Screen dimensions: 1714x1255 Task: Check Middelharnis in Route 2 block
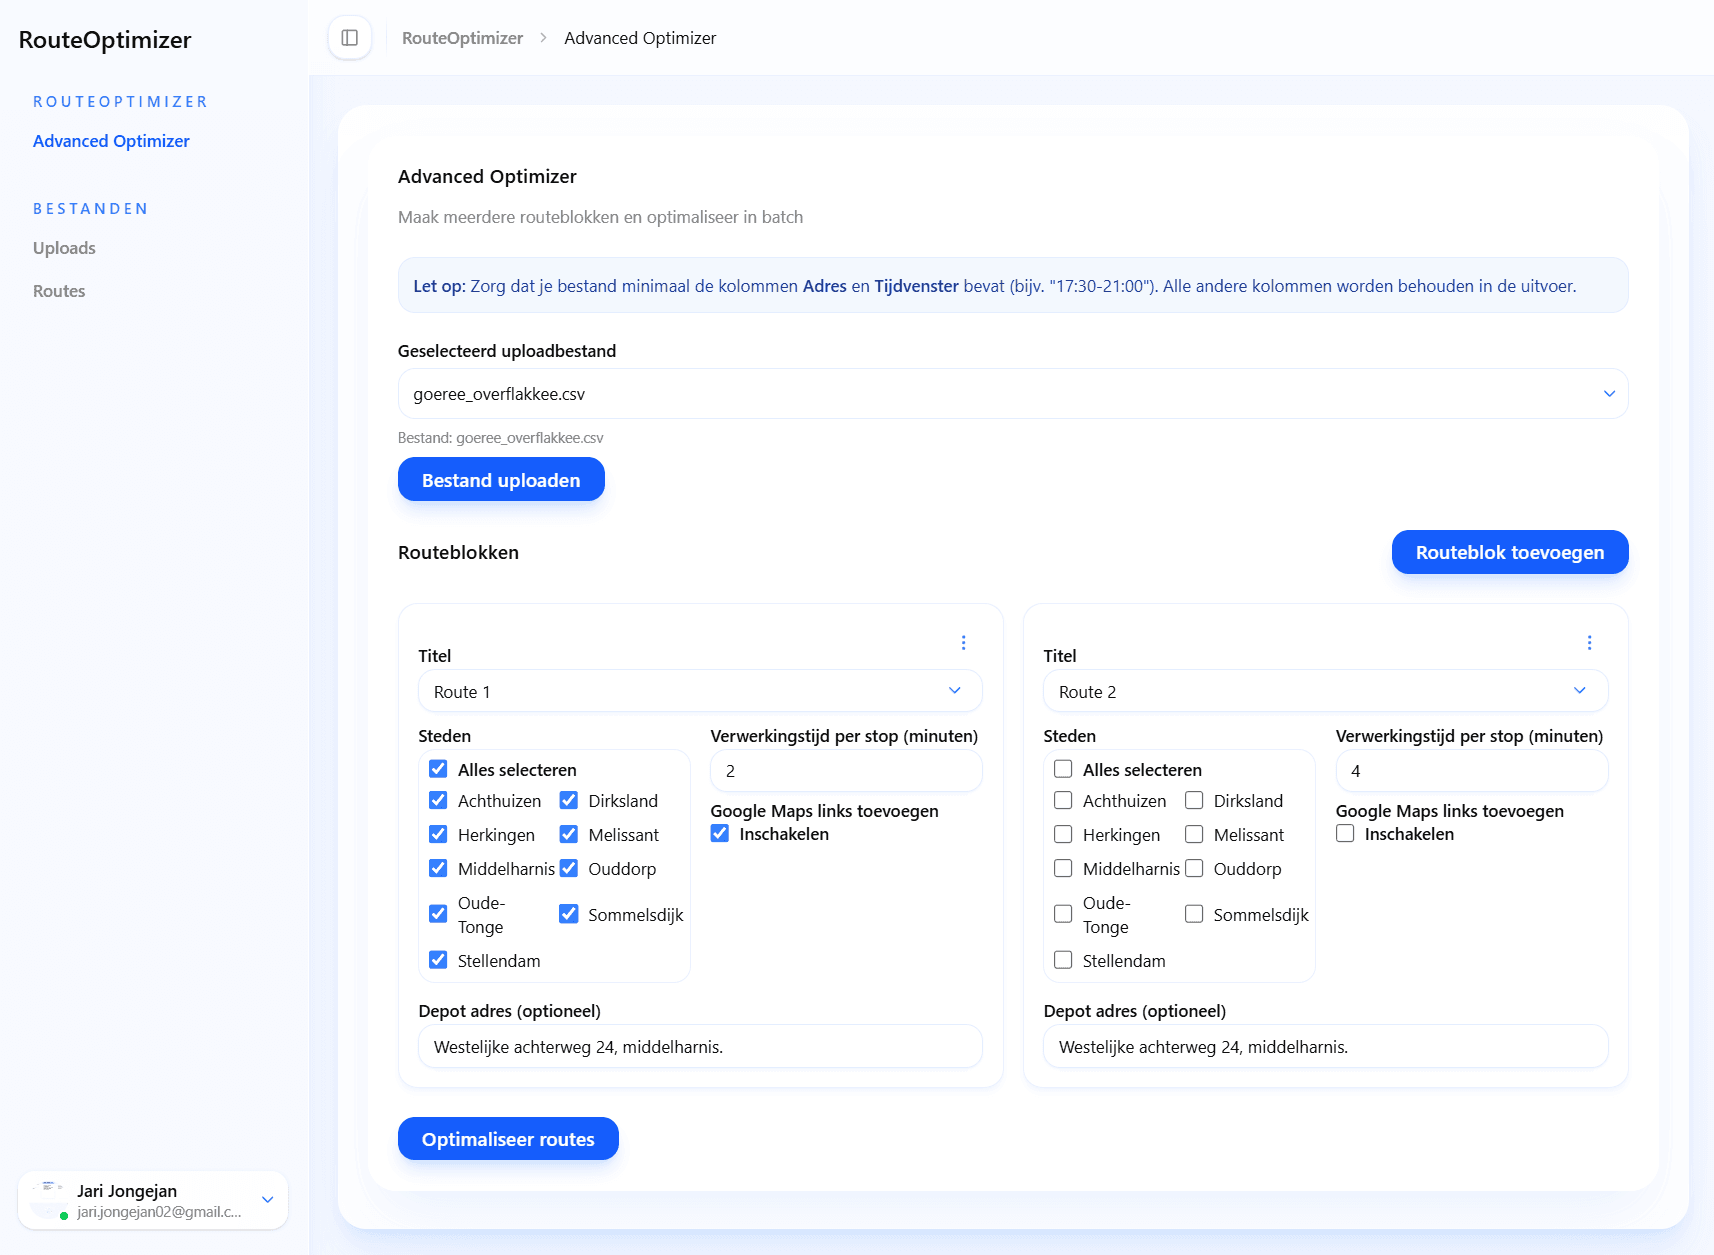pyautogui.click(x=1063, y=868)
